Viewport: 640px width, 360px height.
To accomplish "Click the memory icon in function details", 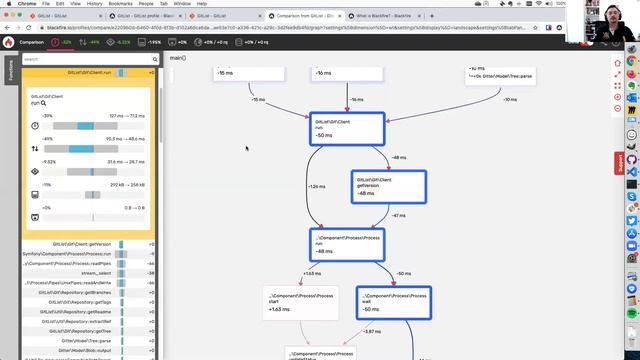I will click(x=35, y=195).
